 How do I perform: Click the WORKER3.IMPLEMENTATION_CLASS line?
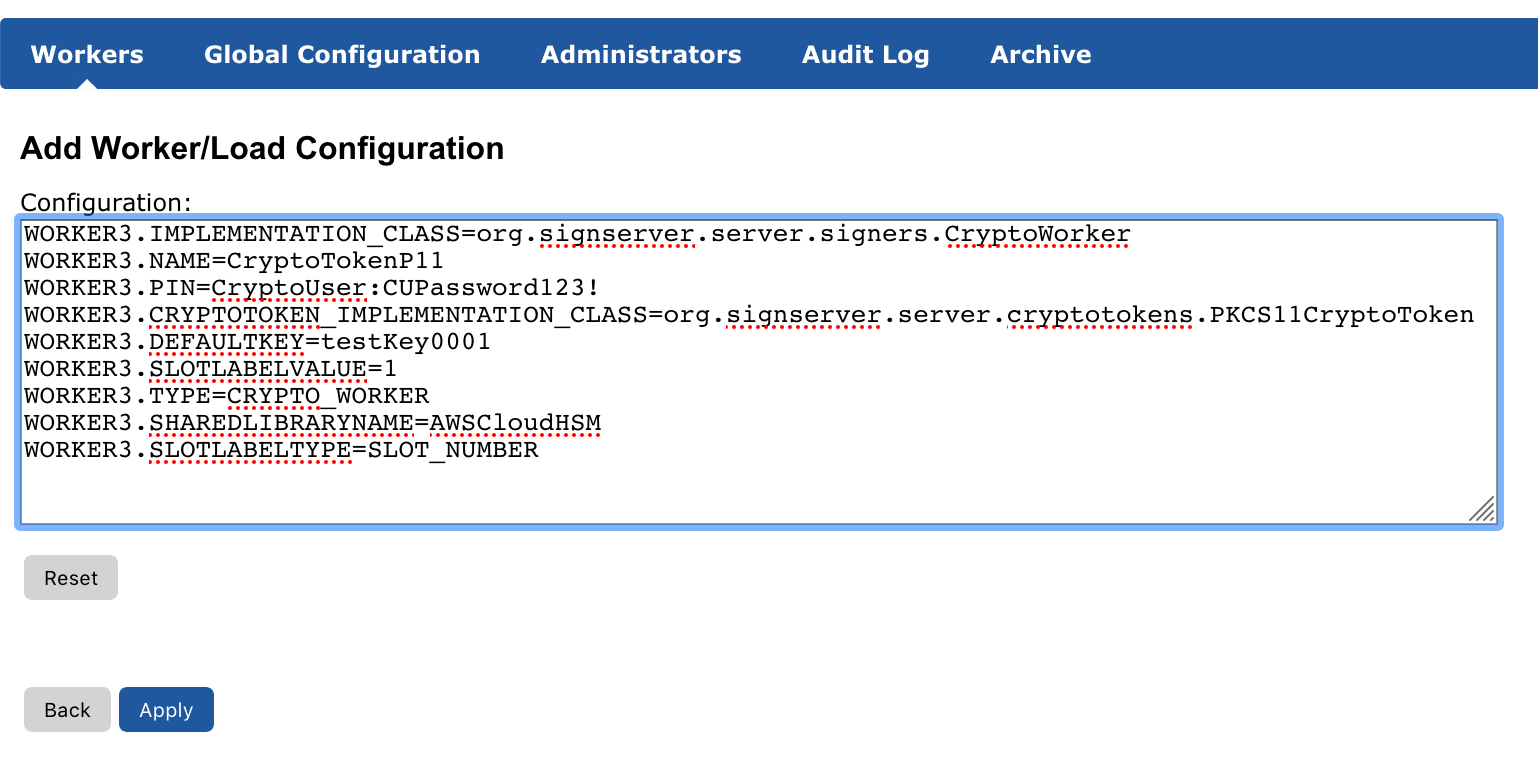pyautogui.click(x=577, y=235)
